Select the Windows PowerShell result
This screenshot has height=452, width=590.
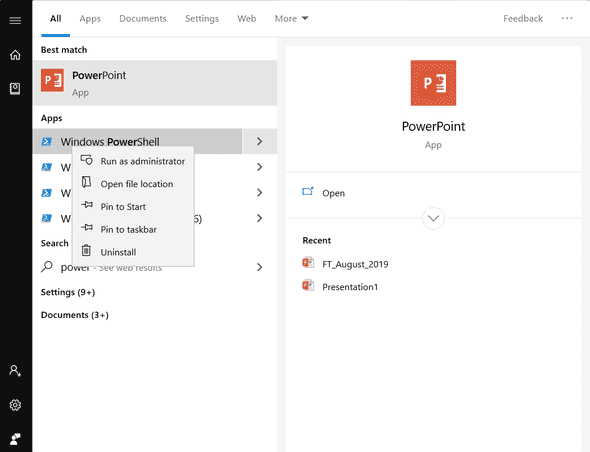click(x=138, y=142)
